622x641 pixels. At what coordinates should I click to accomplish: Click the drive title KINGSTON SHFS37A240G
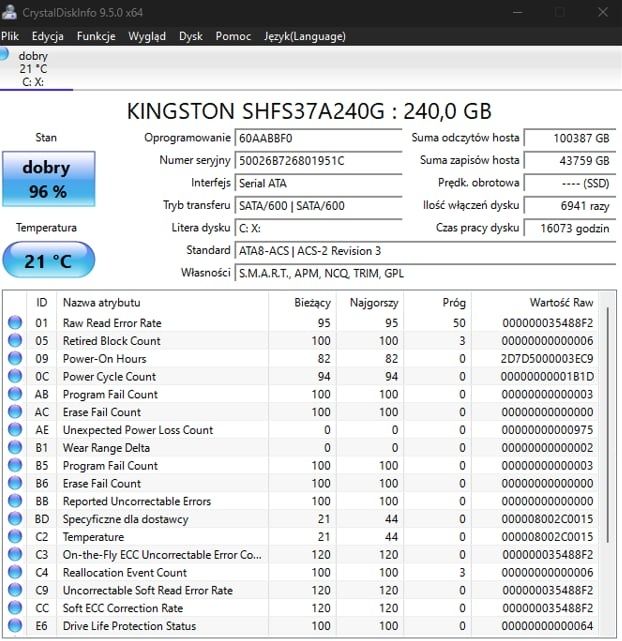256,111
